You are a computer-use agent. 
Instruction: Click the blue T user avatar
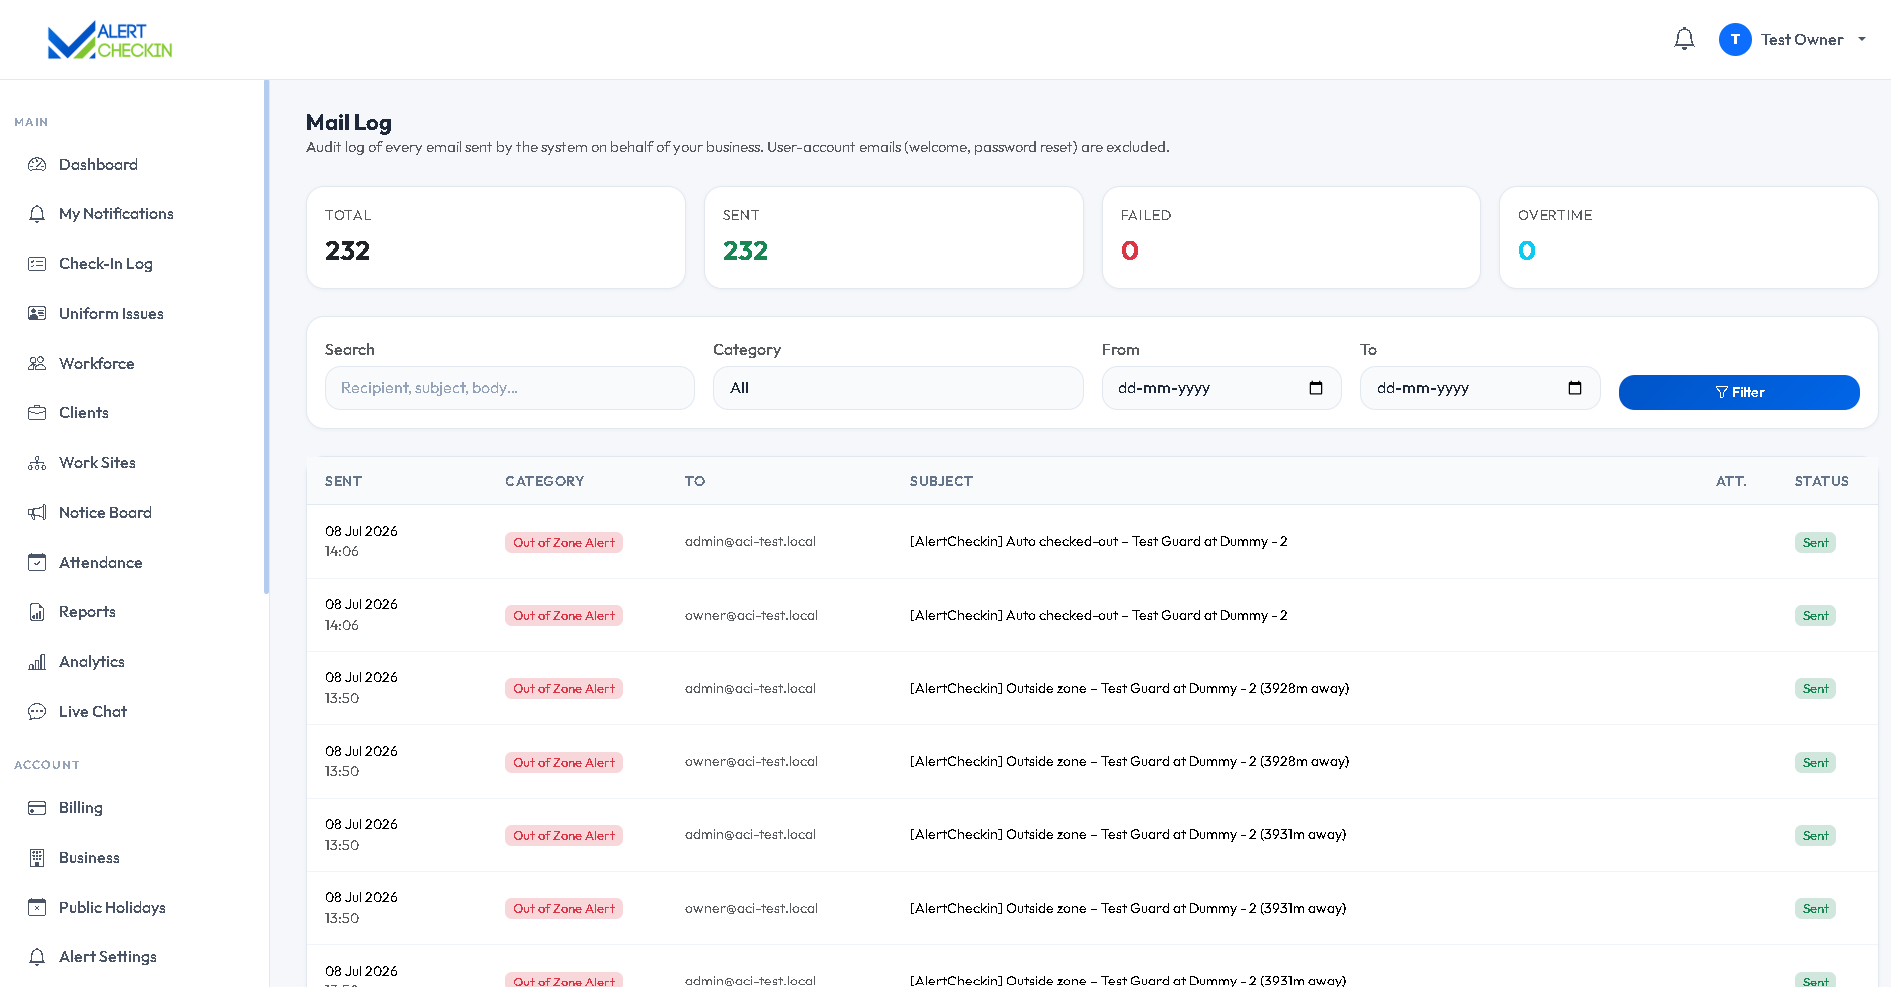pyautogui.click(x=1735, y=39)
